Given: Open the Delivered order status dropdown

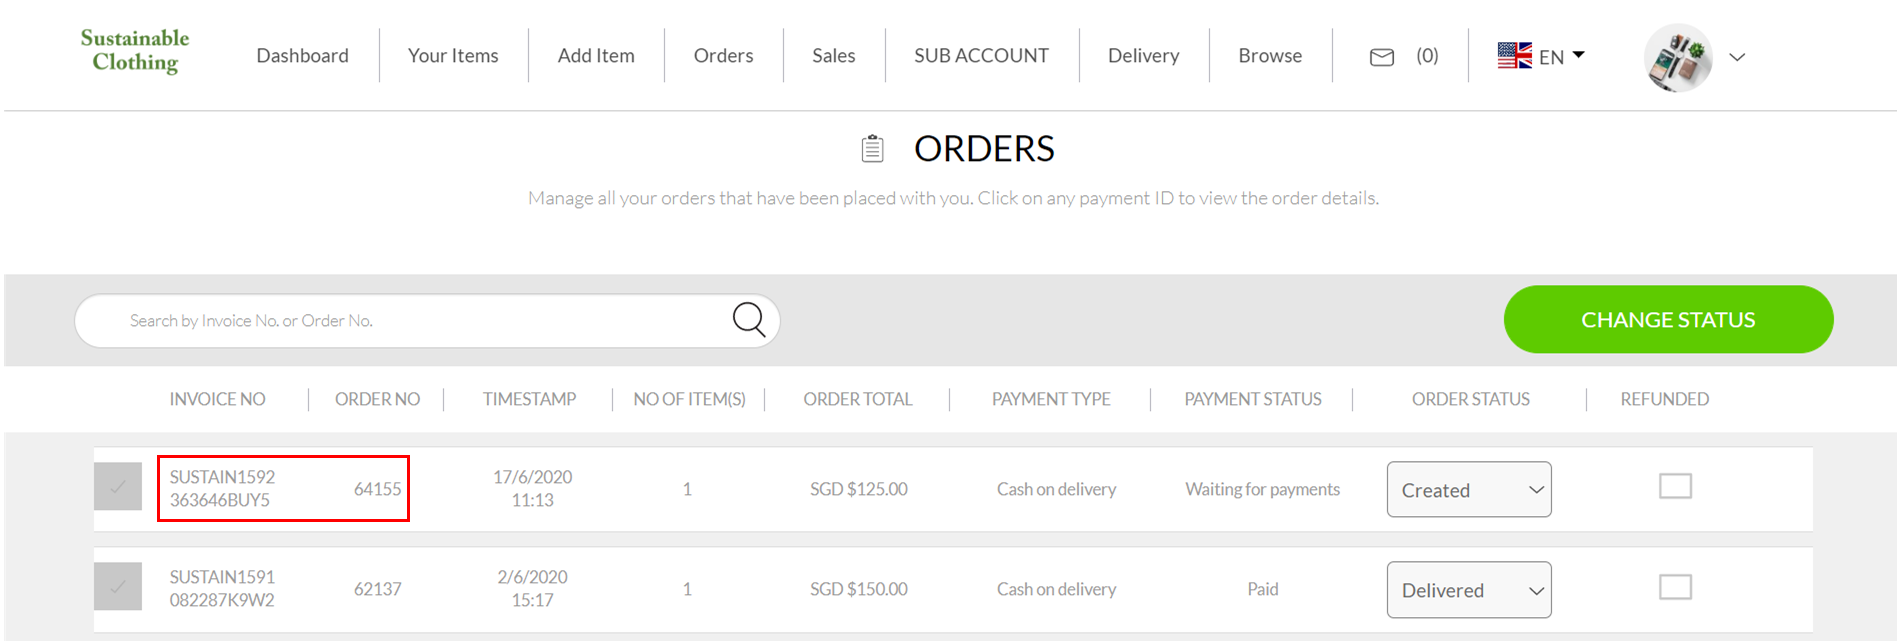Looking at the screenshot, I should point(1469,589).
